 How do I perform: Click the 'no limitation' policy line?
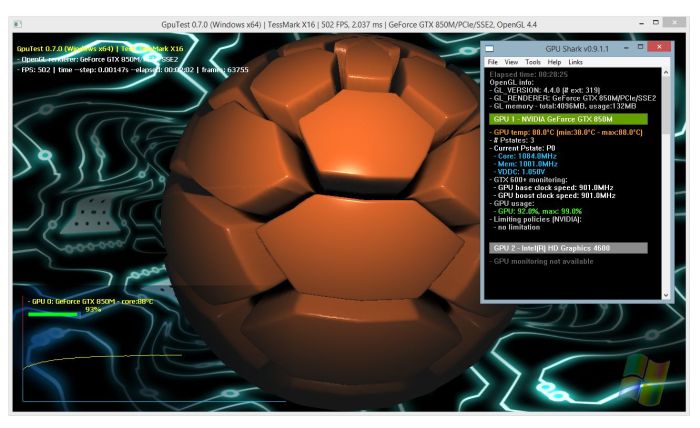(517, 227)
